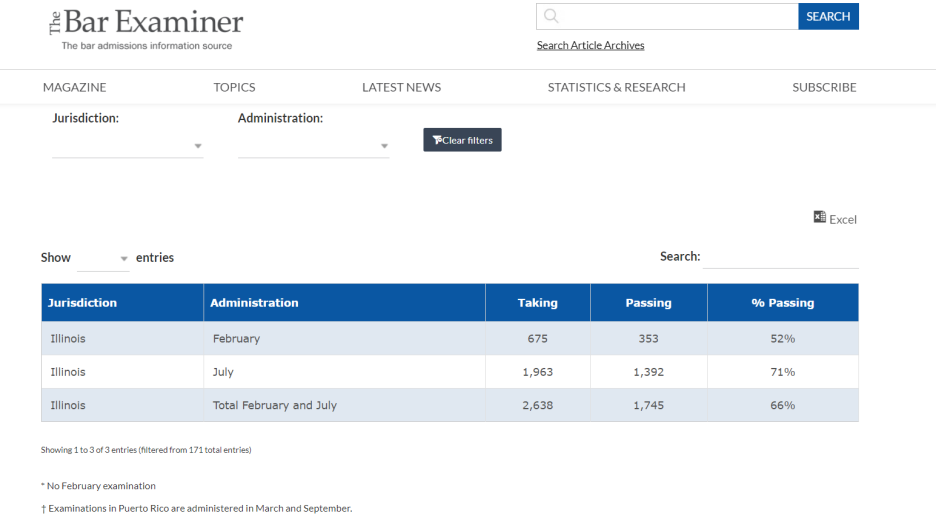Click the 2,638 taking value
The width and height of the screenshot is (936, 528).
(537, 405)
